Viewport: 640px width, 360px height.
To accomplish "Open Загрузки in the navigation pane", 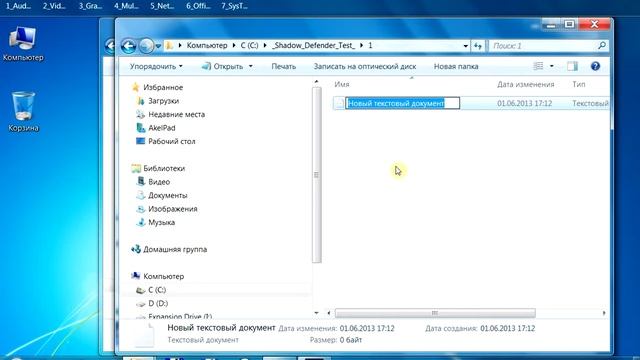I will click(x=163, y=101).
